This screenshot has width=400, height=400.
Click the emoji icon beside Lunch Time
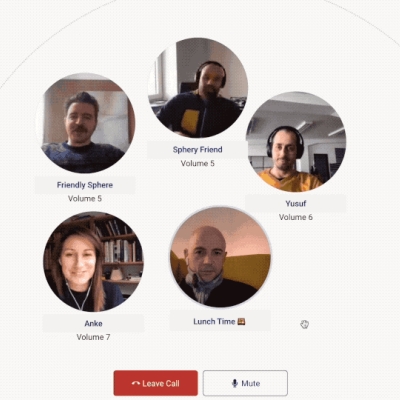(x=241, y=322)
